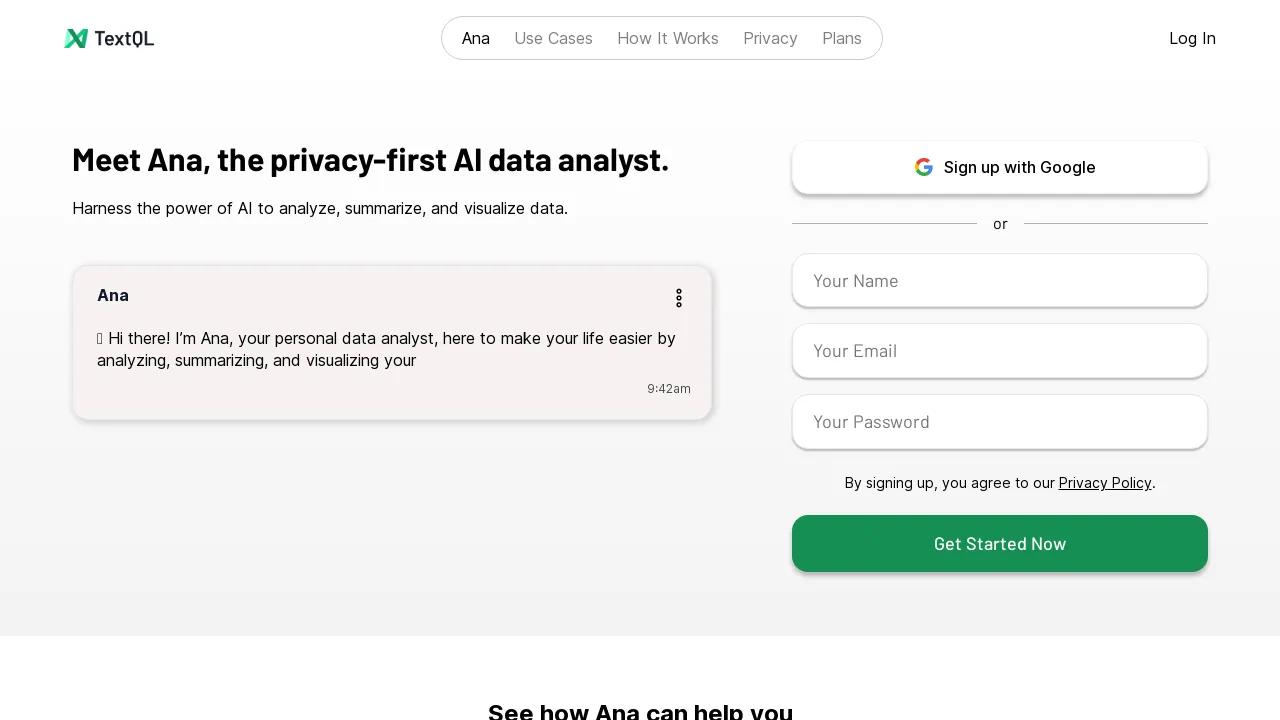Navigate to Plans in the nav bar
The height and width of the screenshot is (720, 1280).
pos(841,38)
